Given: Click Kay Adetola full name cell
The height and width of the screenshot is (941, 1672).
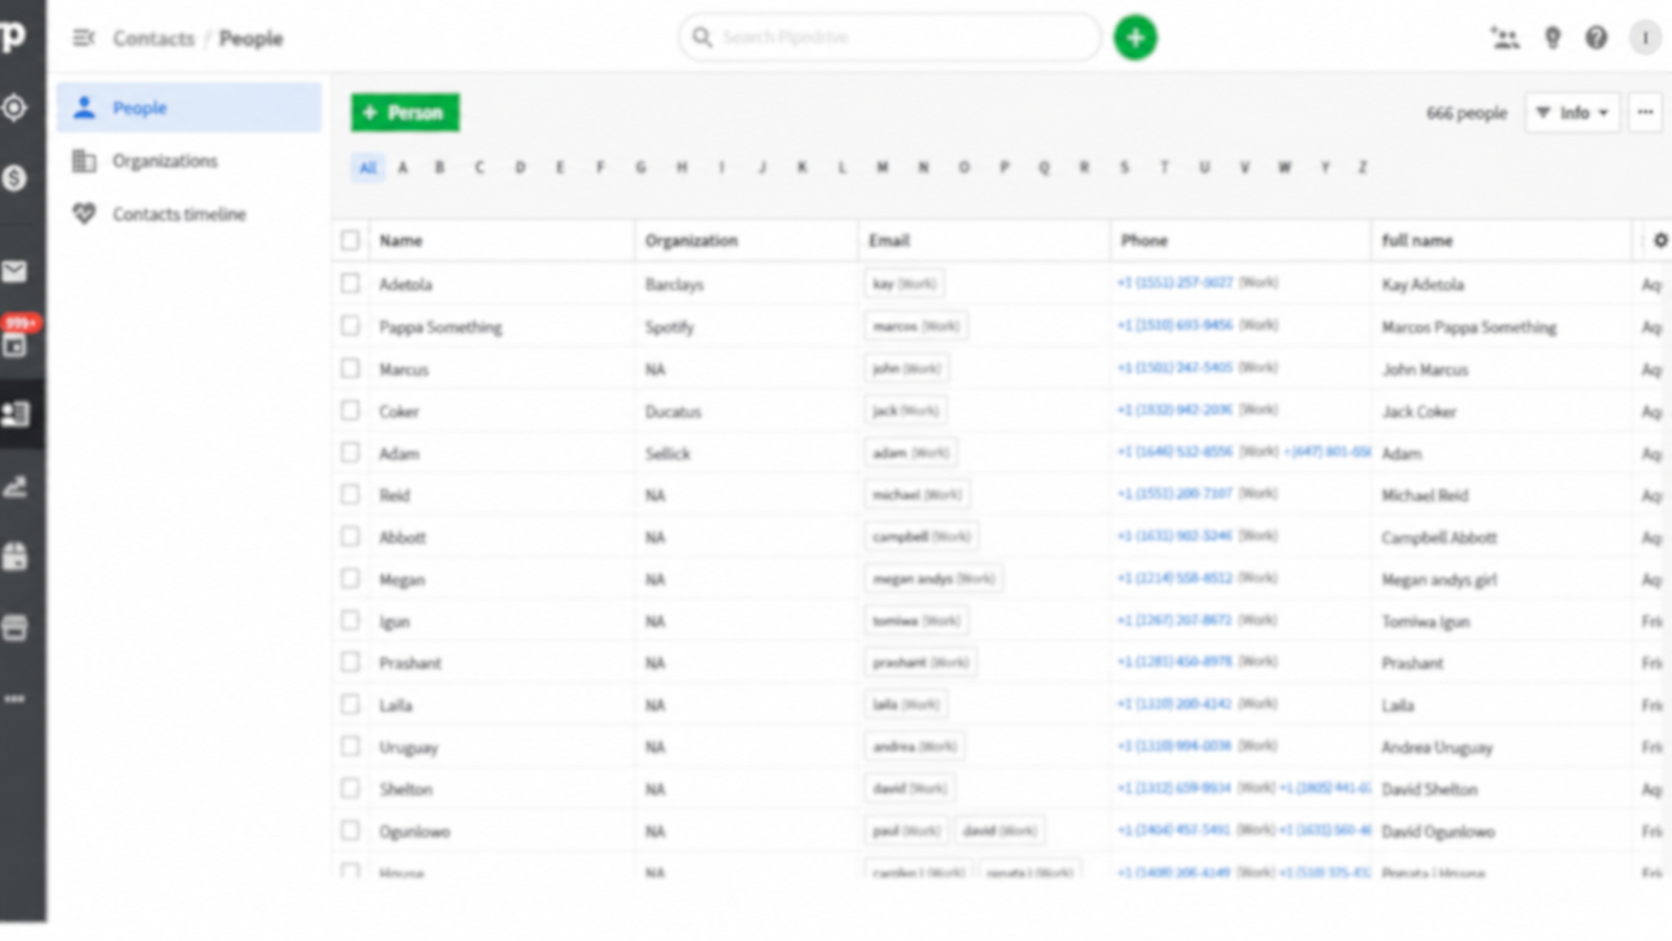Looking at the screenshot, I should pyautogui.click(x=1422, y=284).
